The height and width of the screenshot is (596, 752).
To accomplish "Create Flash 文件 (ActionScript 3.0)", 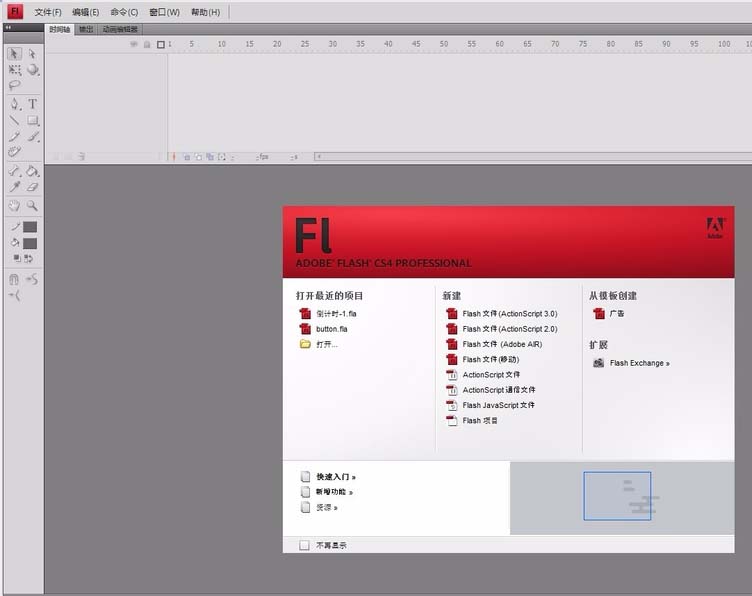I will click(x=501, y=314).
